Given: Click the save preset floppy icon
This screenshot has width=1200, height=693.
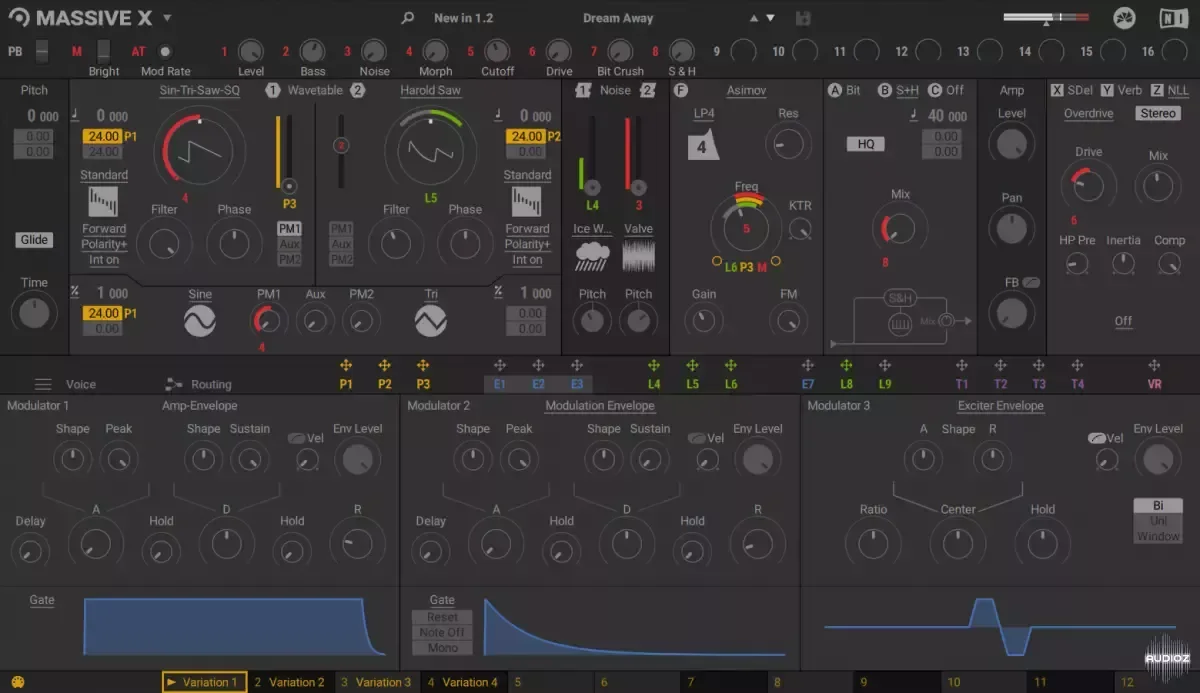Looking at the screenshot, I should [802, 18].
